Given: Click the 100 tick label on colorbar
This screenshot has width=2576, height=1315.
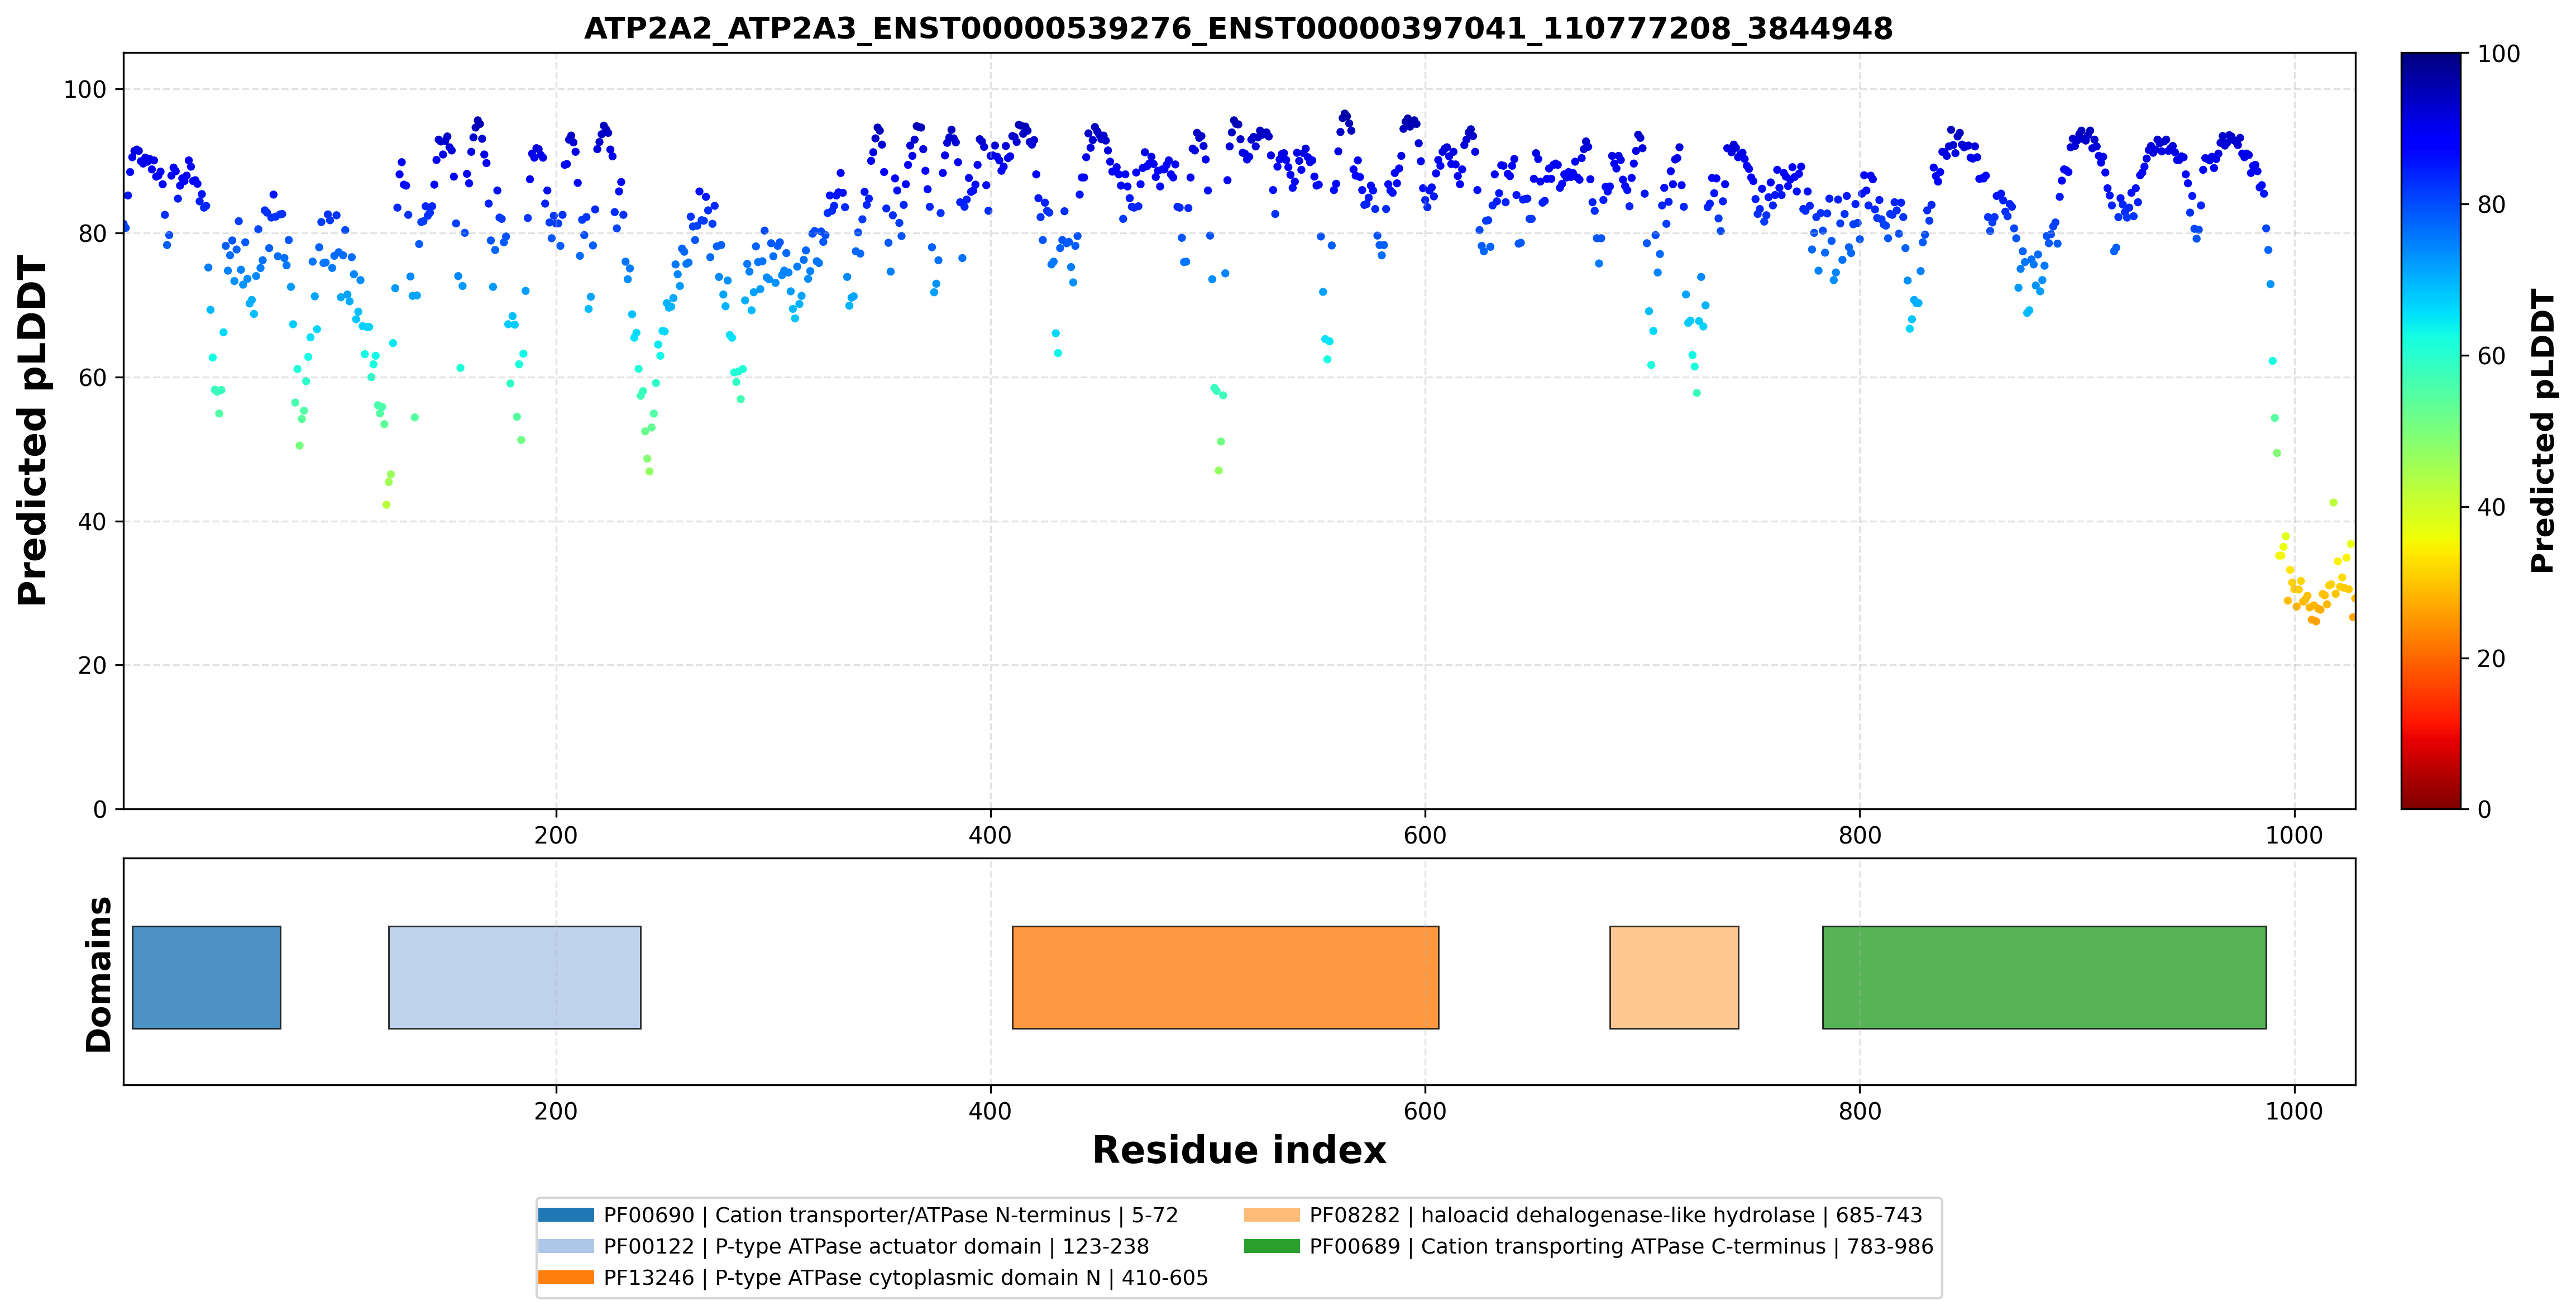Looking at the screenshot, I should click(x=2498, y=54).
